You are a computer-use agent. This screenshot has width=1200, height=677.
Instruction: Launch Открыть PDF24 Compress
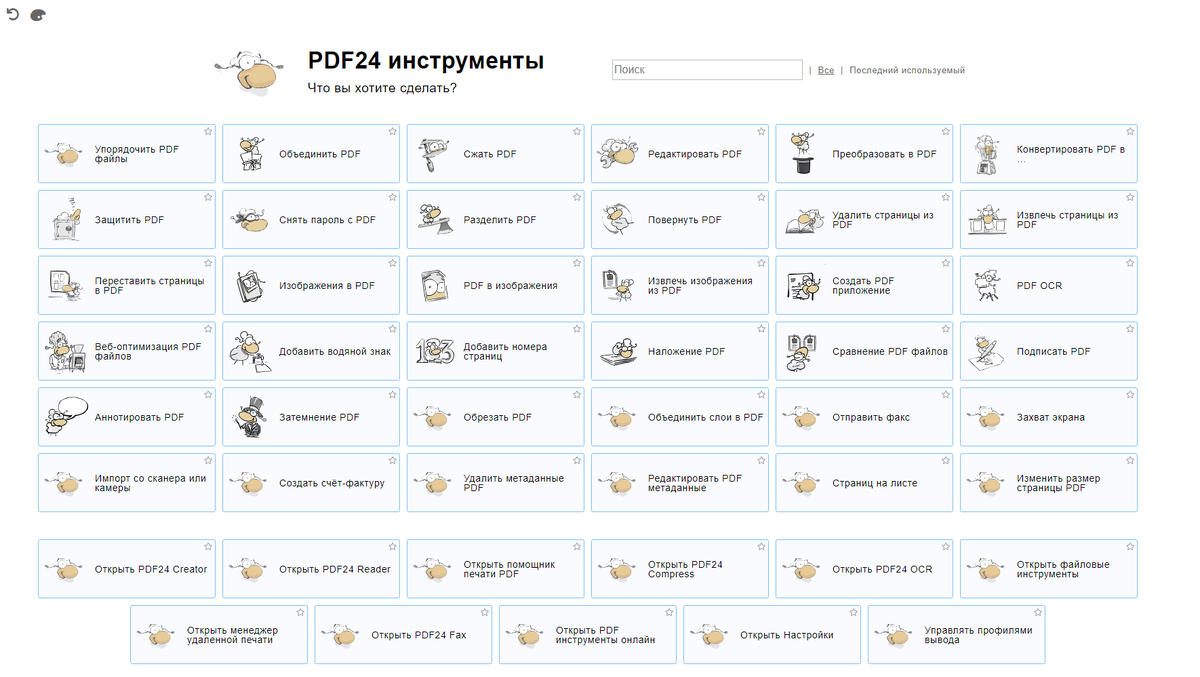tap(680, 569)
